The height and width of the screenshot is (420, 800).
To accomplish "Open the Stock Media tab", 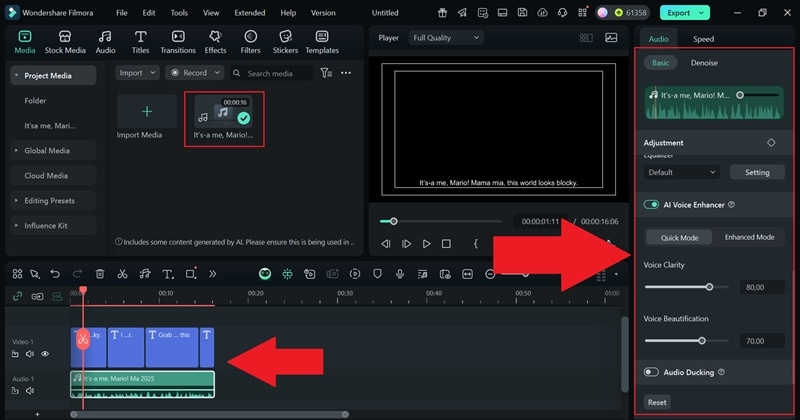I will pos(65,42).
